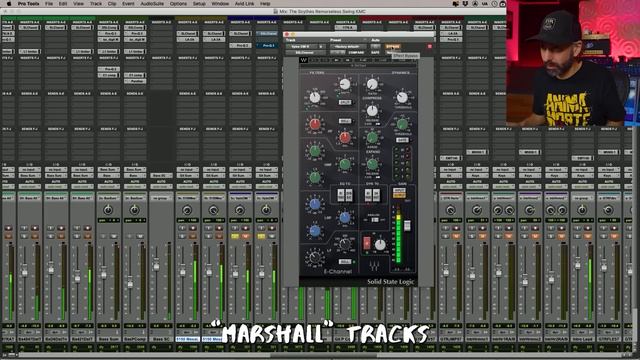Click the Bass SC track volume fader
This screenshot has width=640, height=360.
click(x=156, y=266)
